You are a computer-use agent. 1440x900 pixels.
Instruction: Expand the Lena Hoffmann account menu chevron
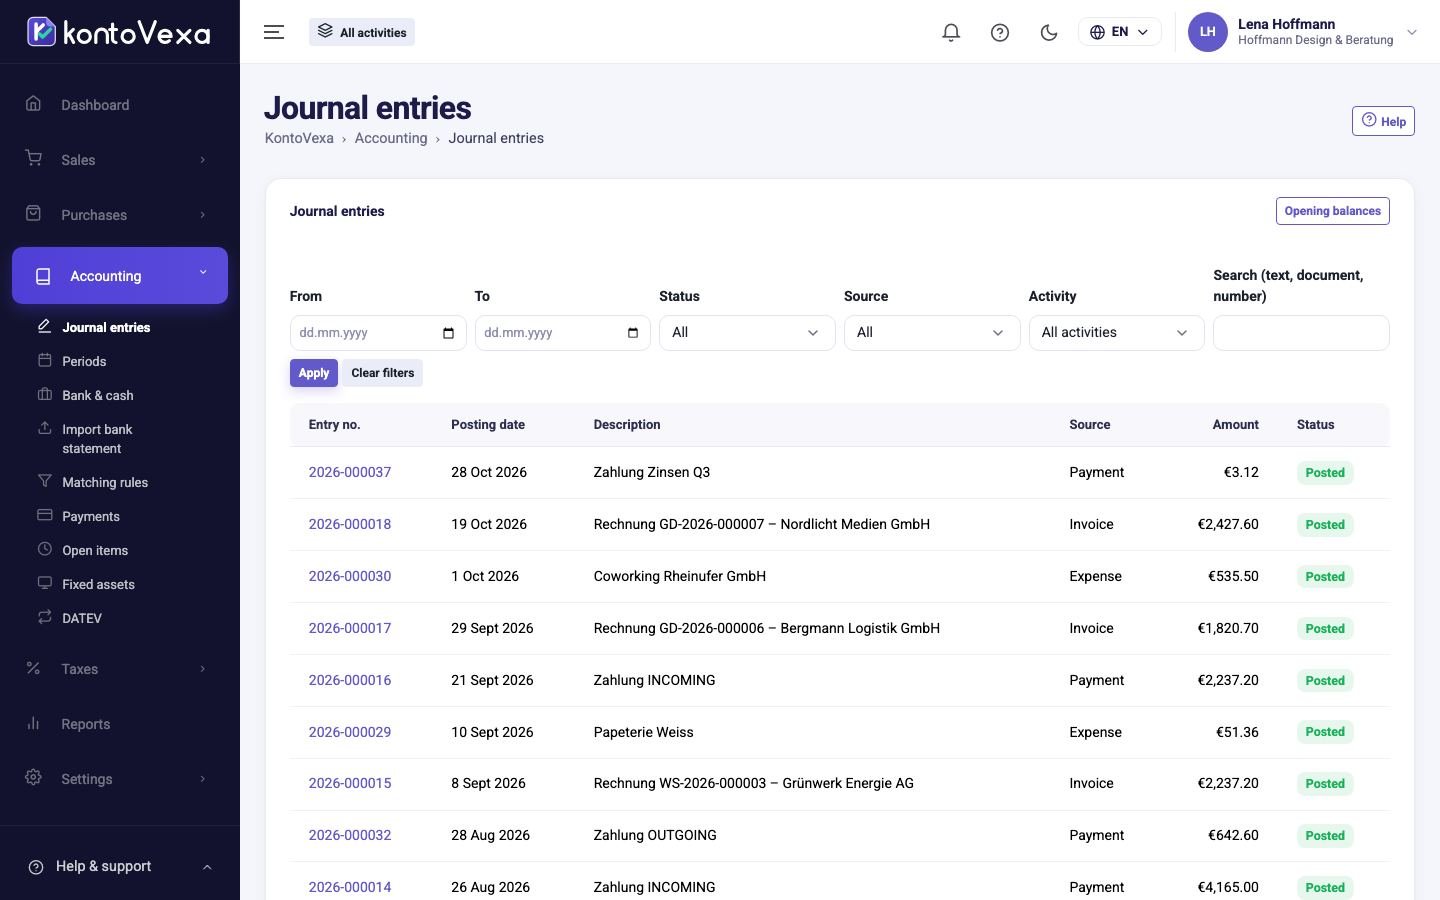coord(1412,32)
